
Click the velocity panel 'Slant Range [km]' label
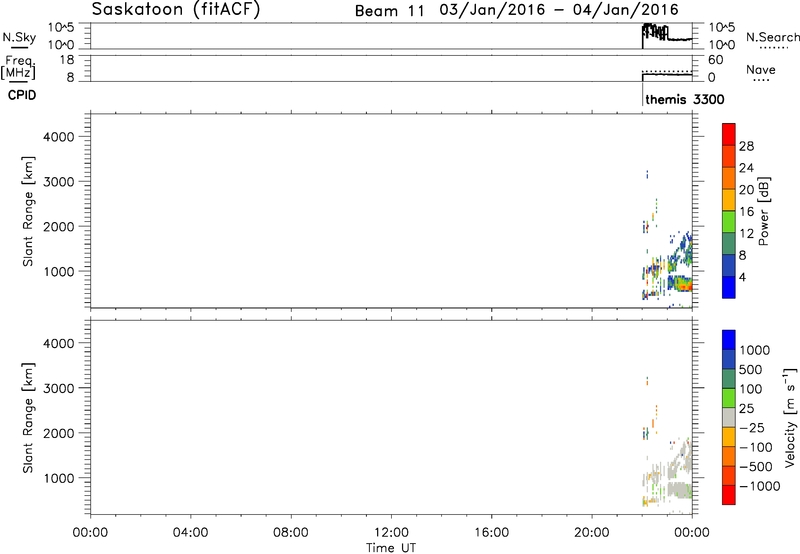(x=28, y=418)
